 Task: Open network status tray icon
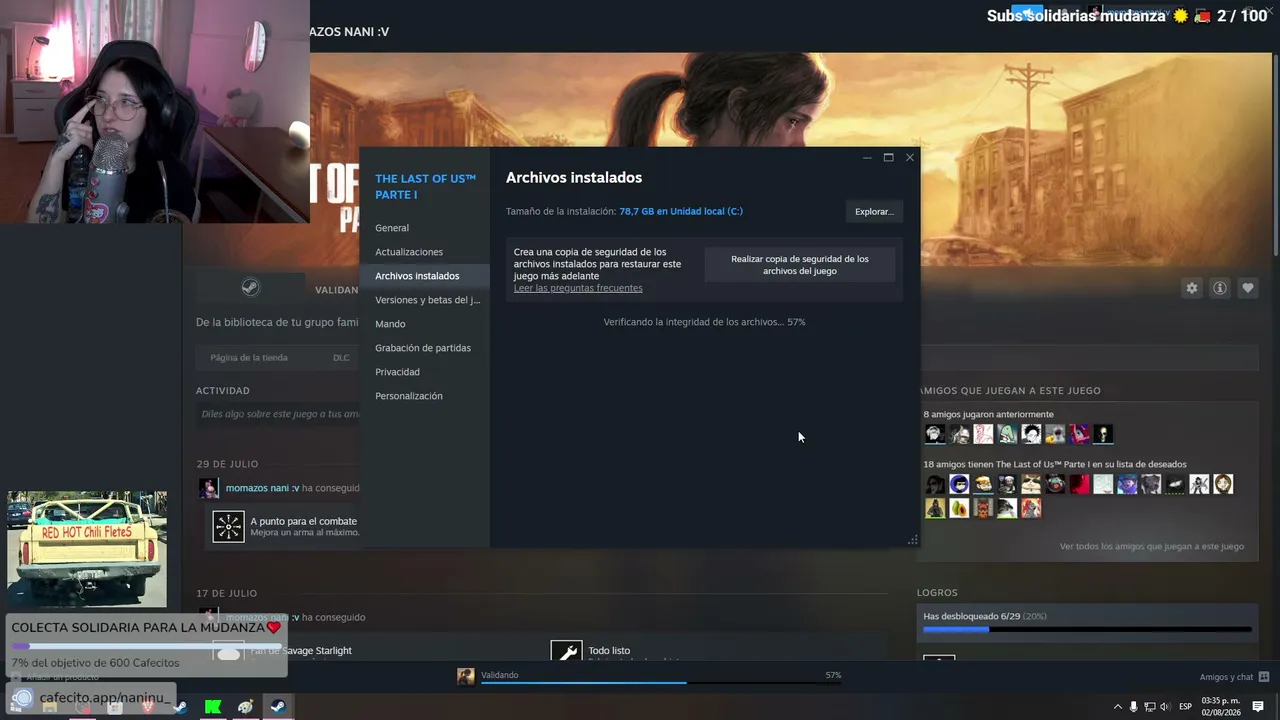[x=1149, y=707]
